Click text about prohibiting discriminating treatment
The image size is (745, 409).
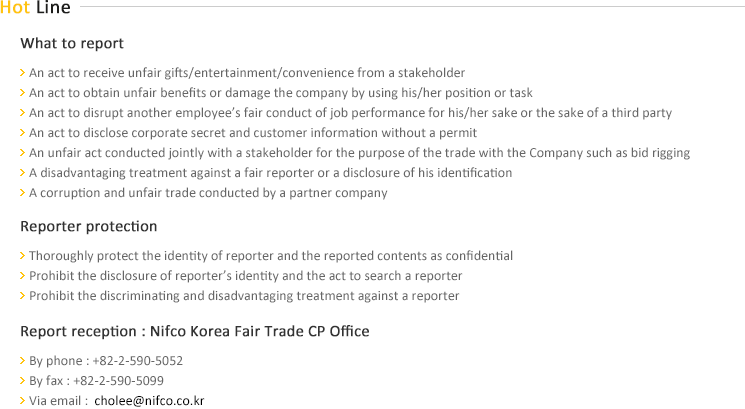pyautogui.click(x=244, y=296)
